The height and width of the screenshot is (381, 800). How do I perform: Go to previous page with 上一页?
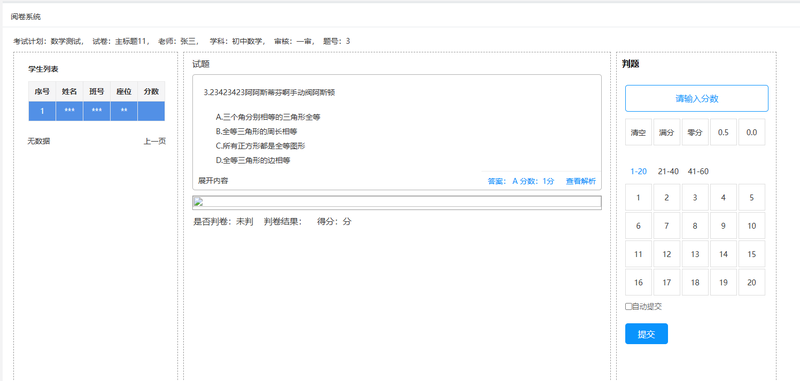(154, 141)
